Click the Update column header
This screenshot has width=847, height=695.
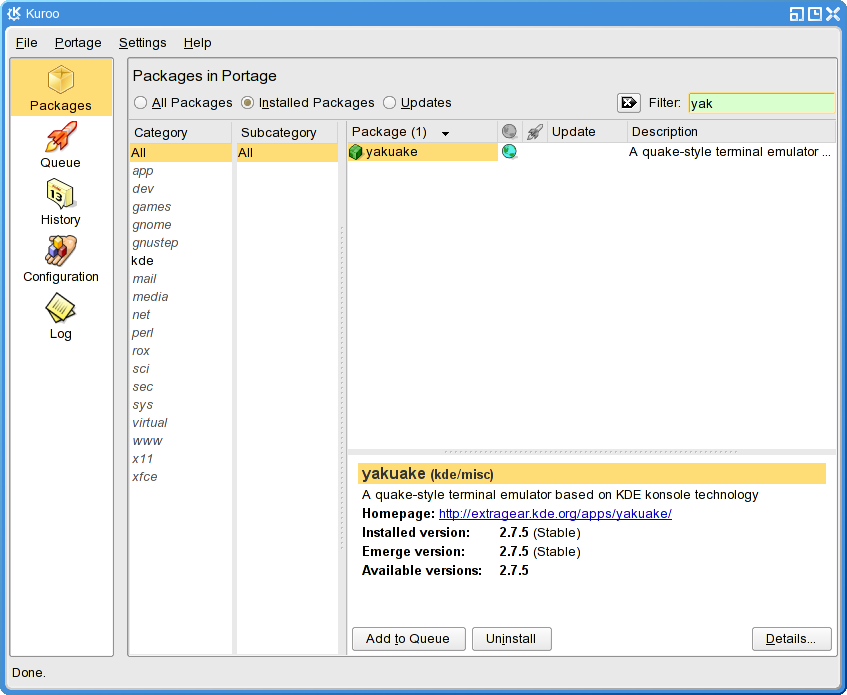coord(587,132)
